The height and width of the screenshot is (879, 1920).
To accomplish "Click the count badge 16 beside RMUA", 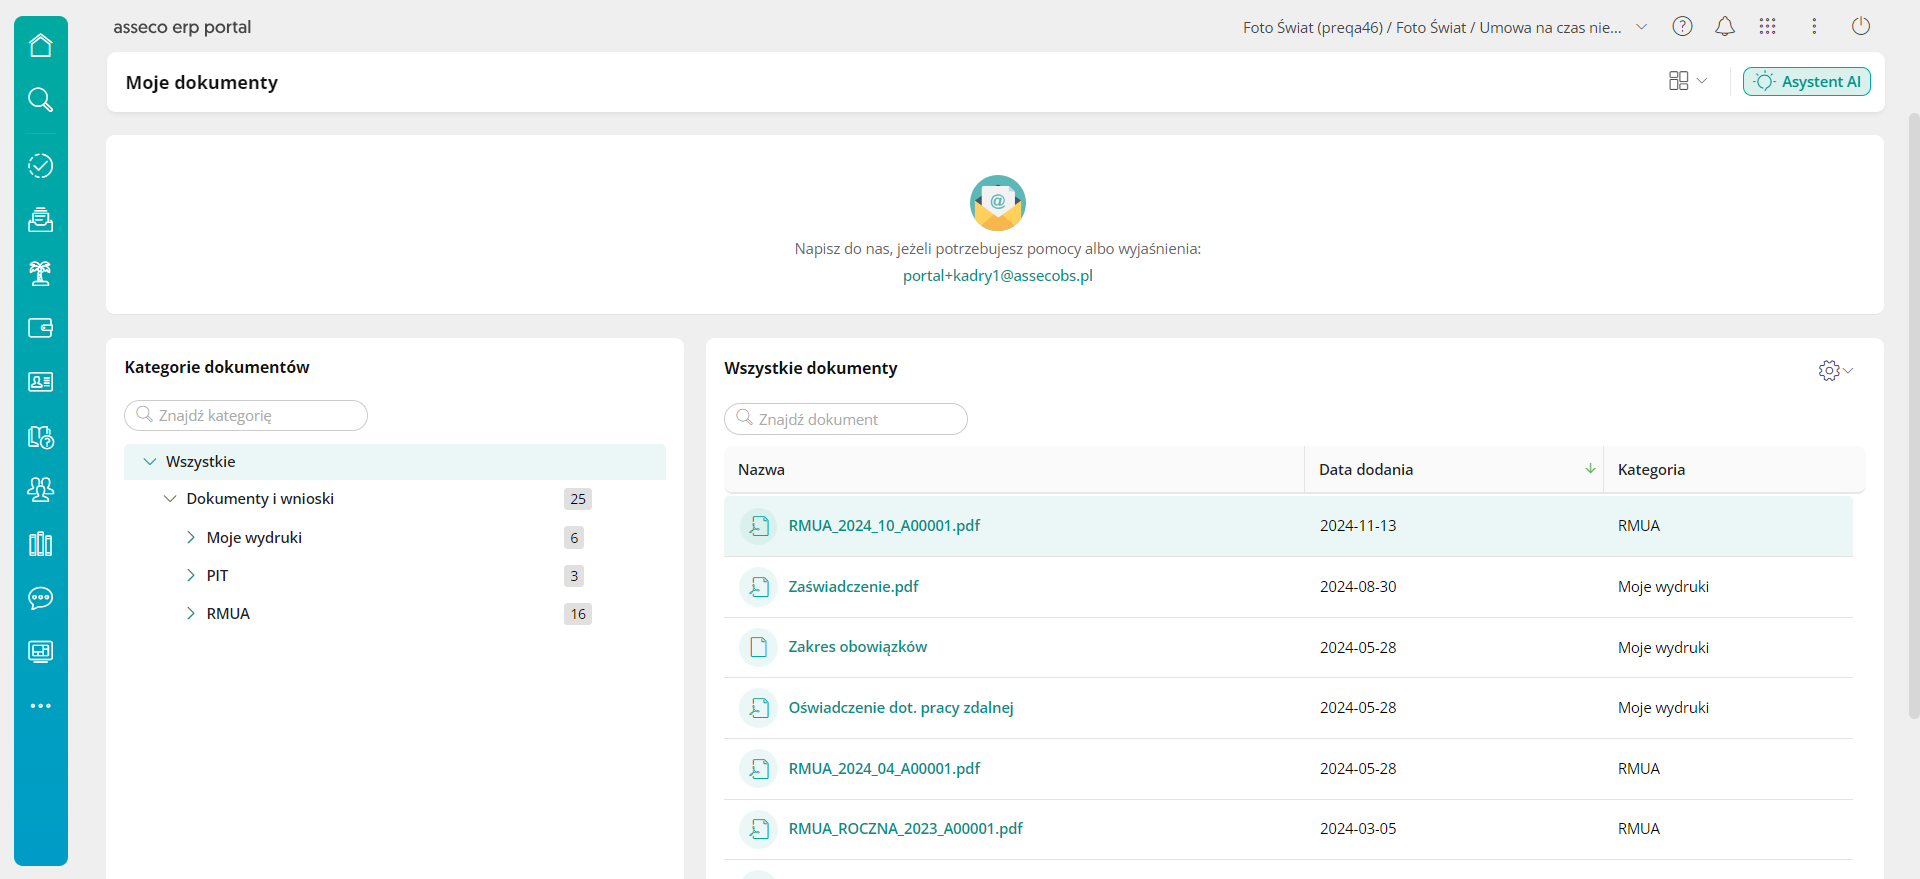I will [578, 614].
